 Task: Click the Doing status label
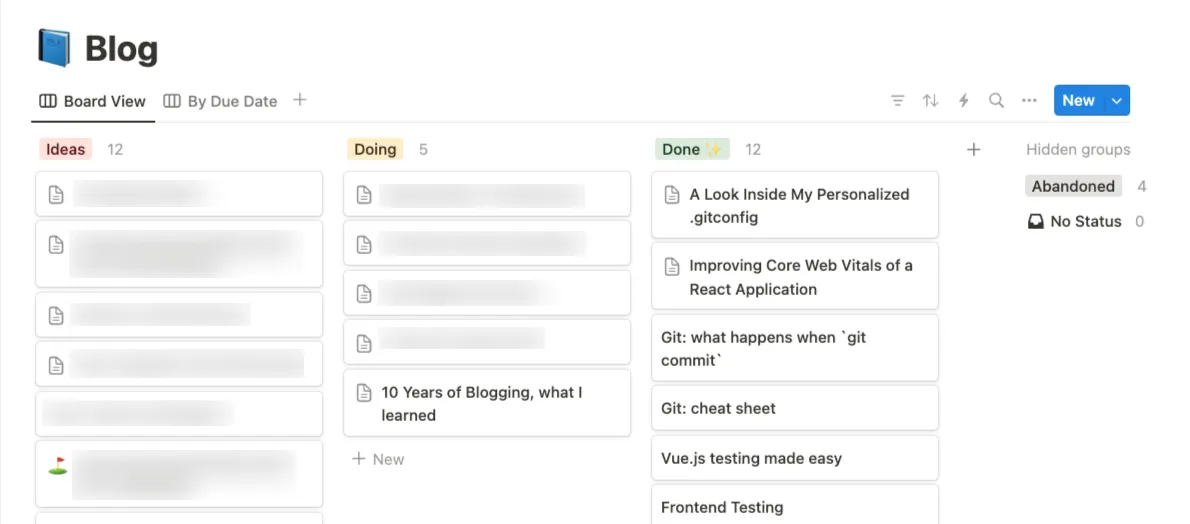(x=375, y=150)
